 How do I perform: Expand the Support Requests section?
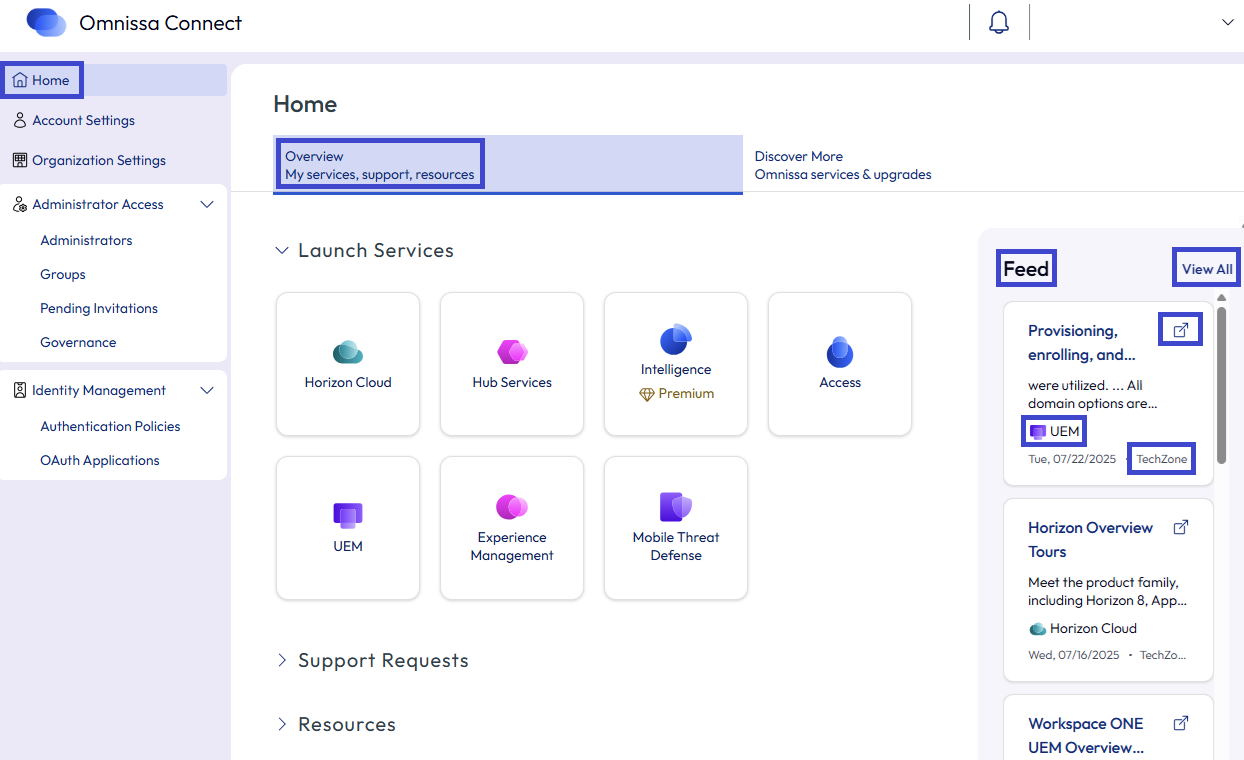pos(282,660)
